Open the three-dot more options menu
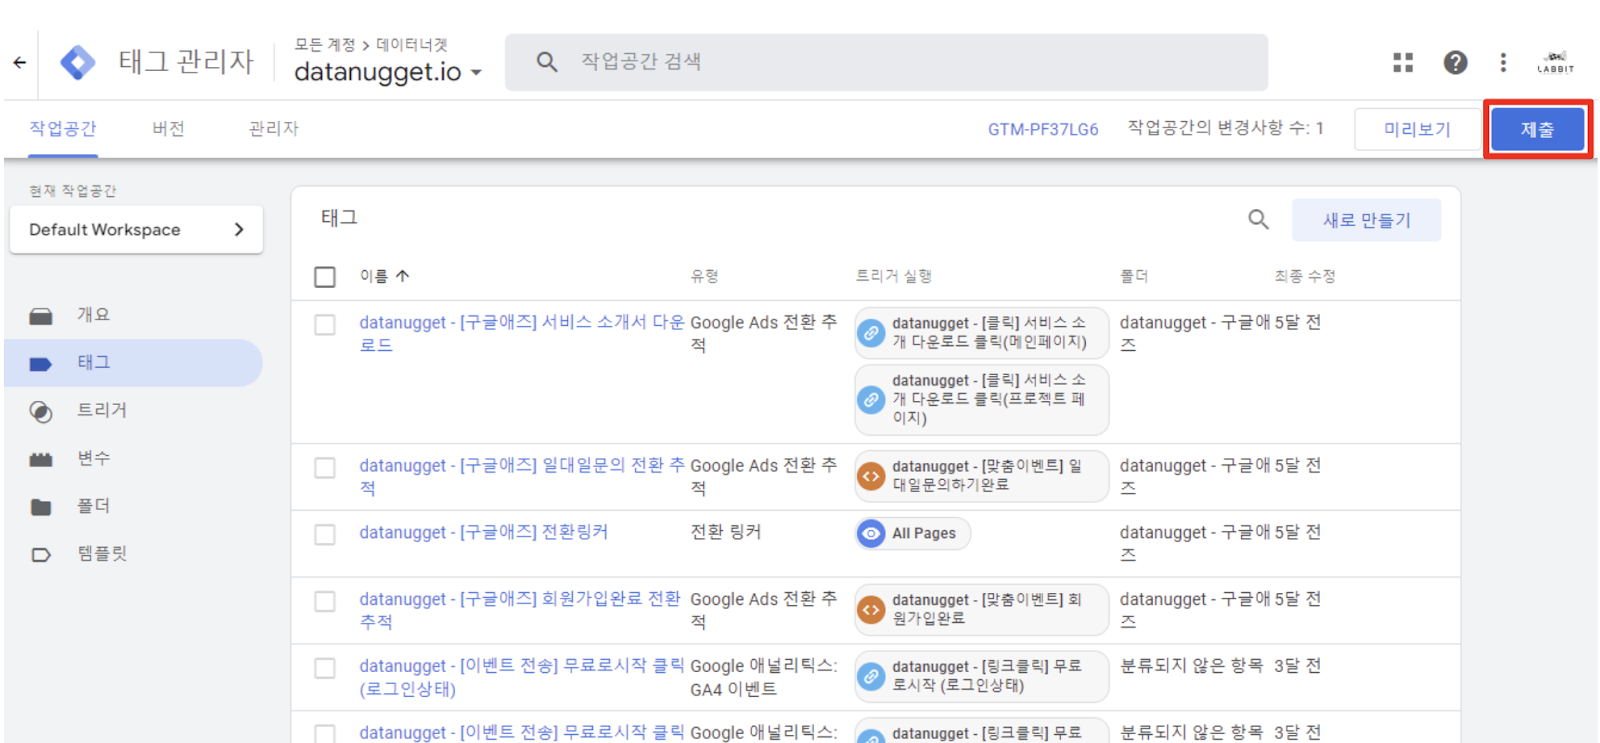The image size is (1600, 743). [x=1503, y=62]
